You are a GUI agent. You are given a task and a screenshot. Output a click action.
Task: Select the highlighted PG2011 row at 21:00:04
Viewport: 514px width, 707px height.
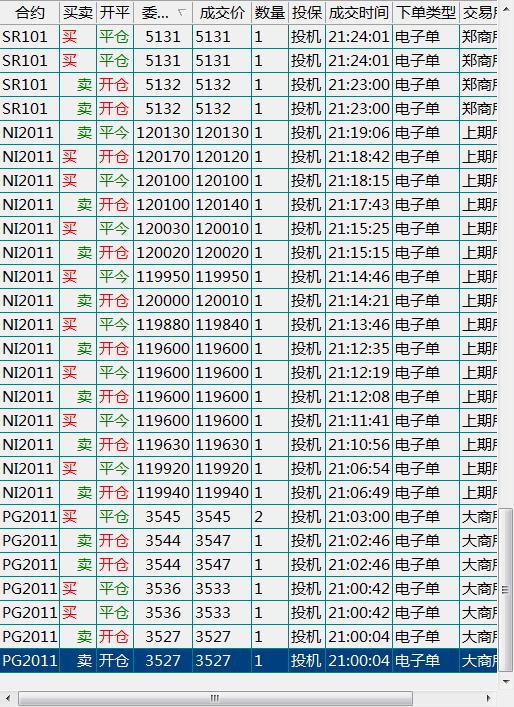pyautogui.click(x=248, y=661)
